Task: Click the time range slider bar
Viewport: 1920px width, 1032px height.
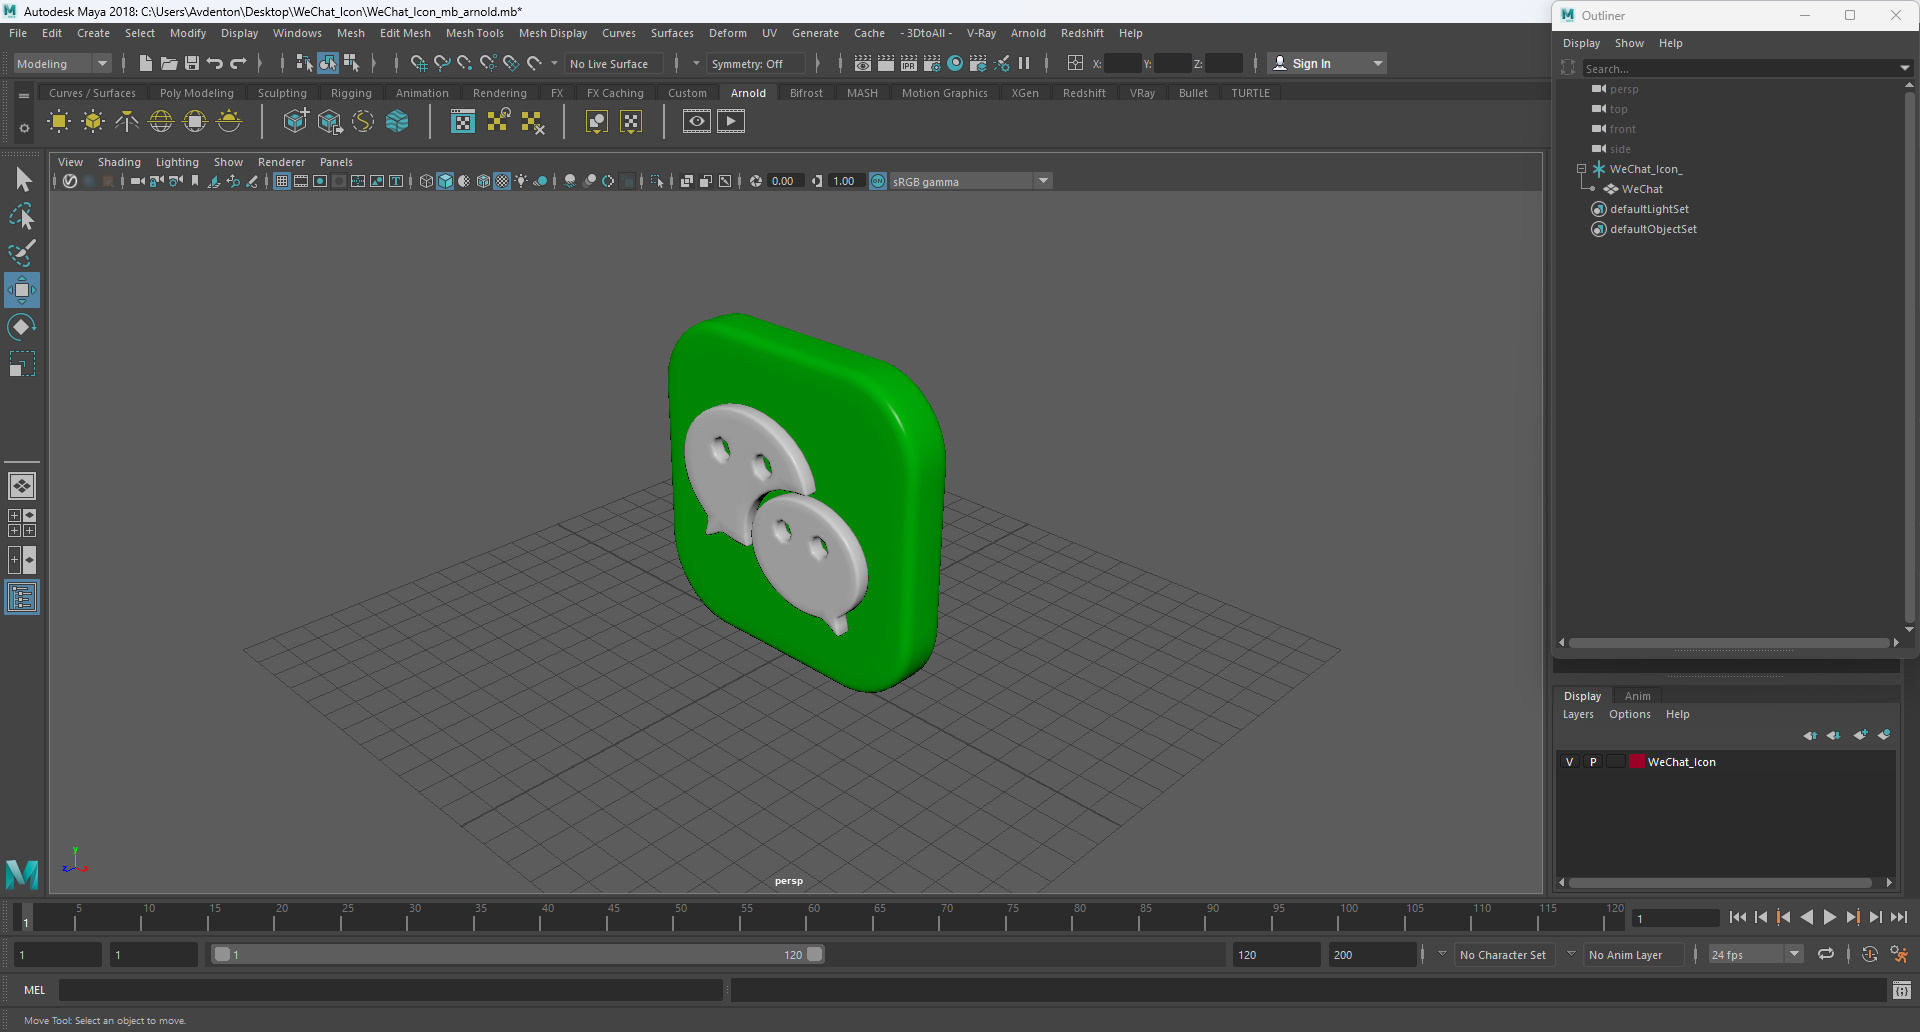Action: 518,955
